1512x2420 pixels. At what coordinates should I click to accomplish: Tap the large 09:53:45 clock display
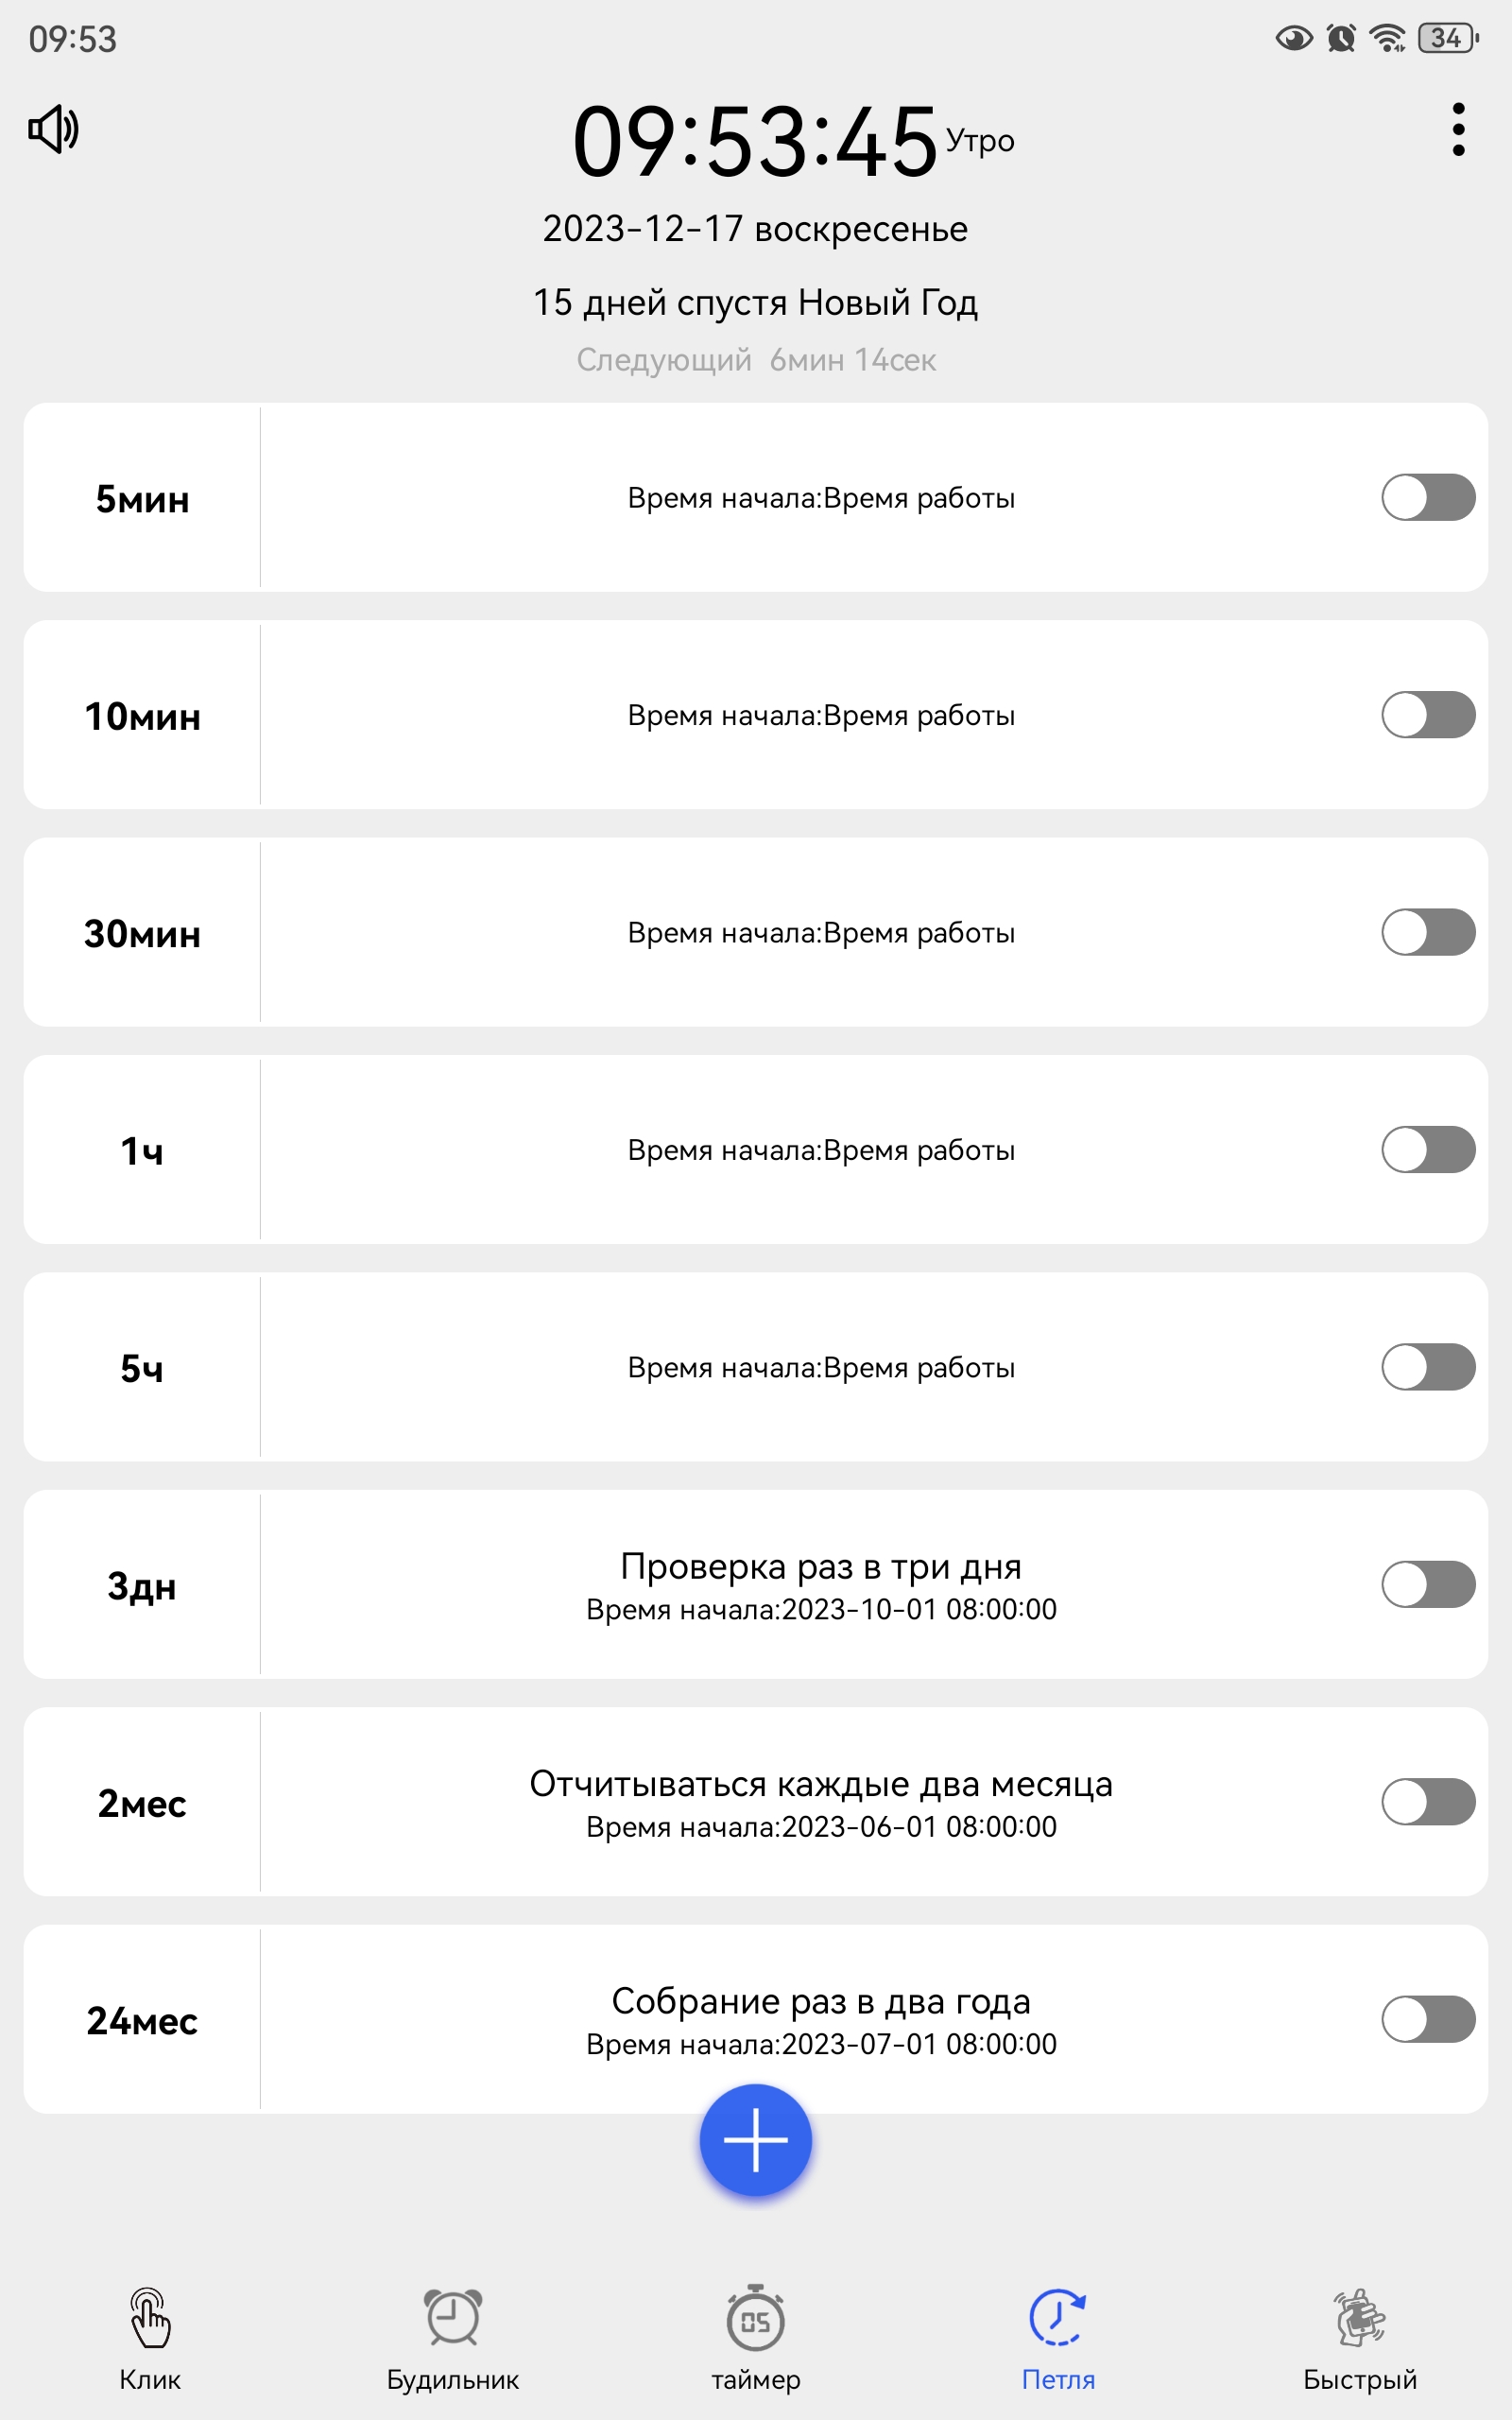(755, 141)
